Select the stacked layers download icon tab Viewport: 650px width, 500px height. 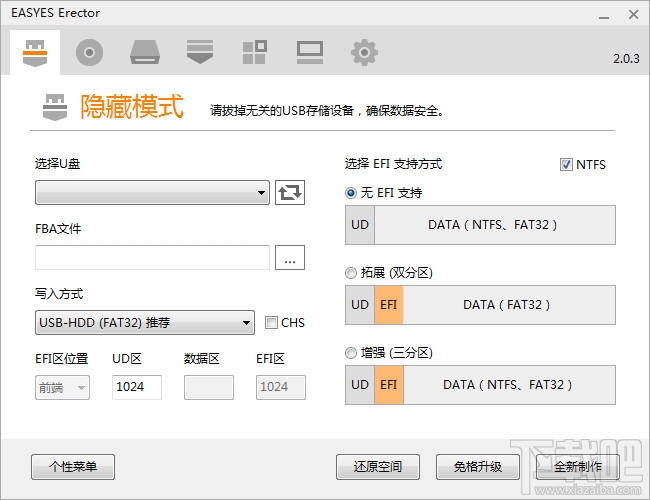pyautogui.click(x=200, y=52)
